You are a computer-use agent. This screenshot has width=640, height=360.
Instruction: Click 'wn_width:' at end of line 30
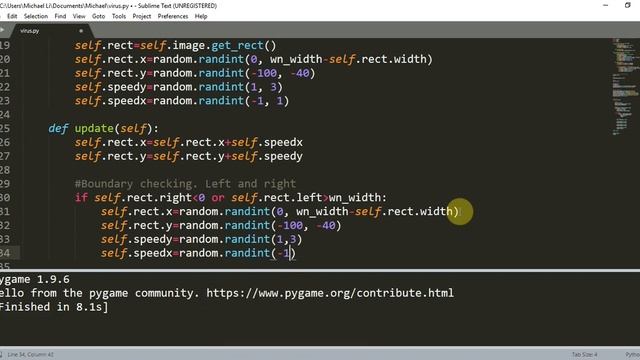click(x=358, y=198)
